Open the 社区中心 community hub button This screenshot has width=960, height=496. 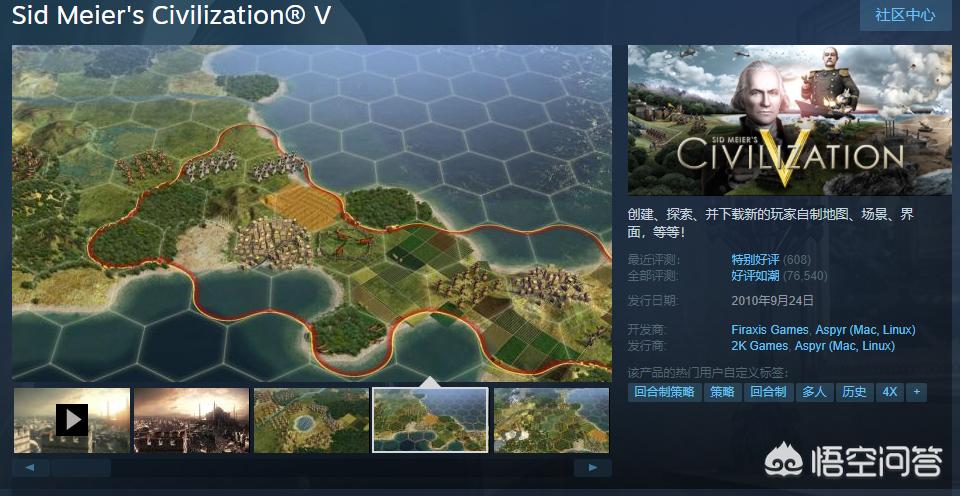pos(905,15)
